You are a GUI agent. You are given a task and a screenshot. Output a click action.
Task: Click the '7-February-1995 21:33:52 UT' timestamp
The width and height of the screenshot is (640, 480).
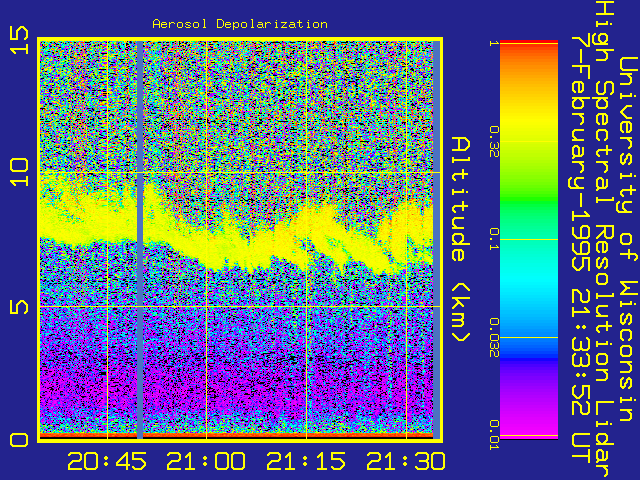[581, 249]
